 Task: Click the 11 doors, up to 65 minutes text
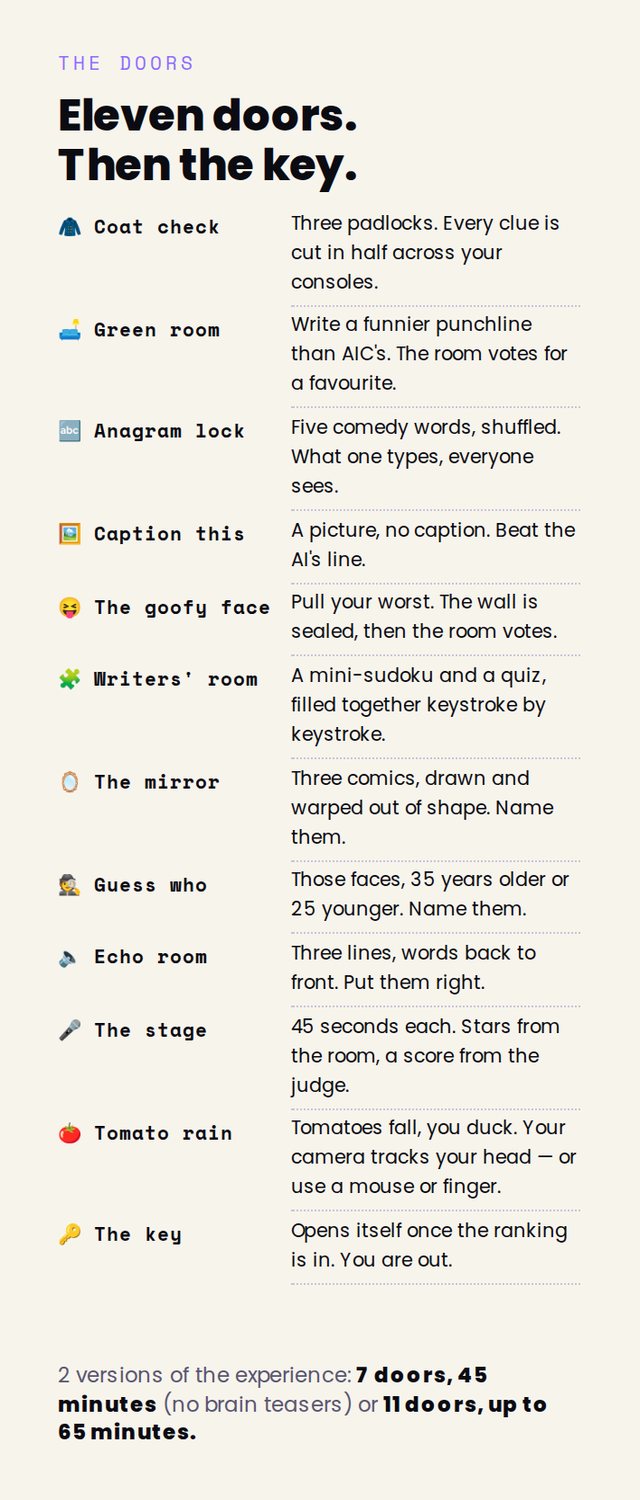tap(302, 1417)
